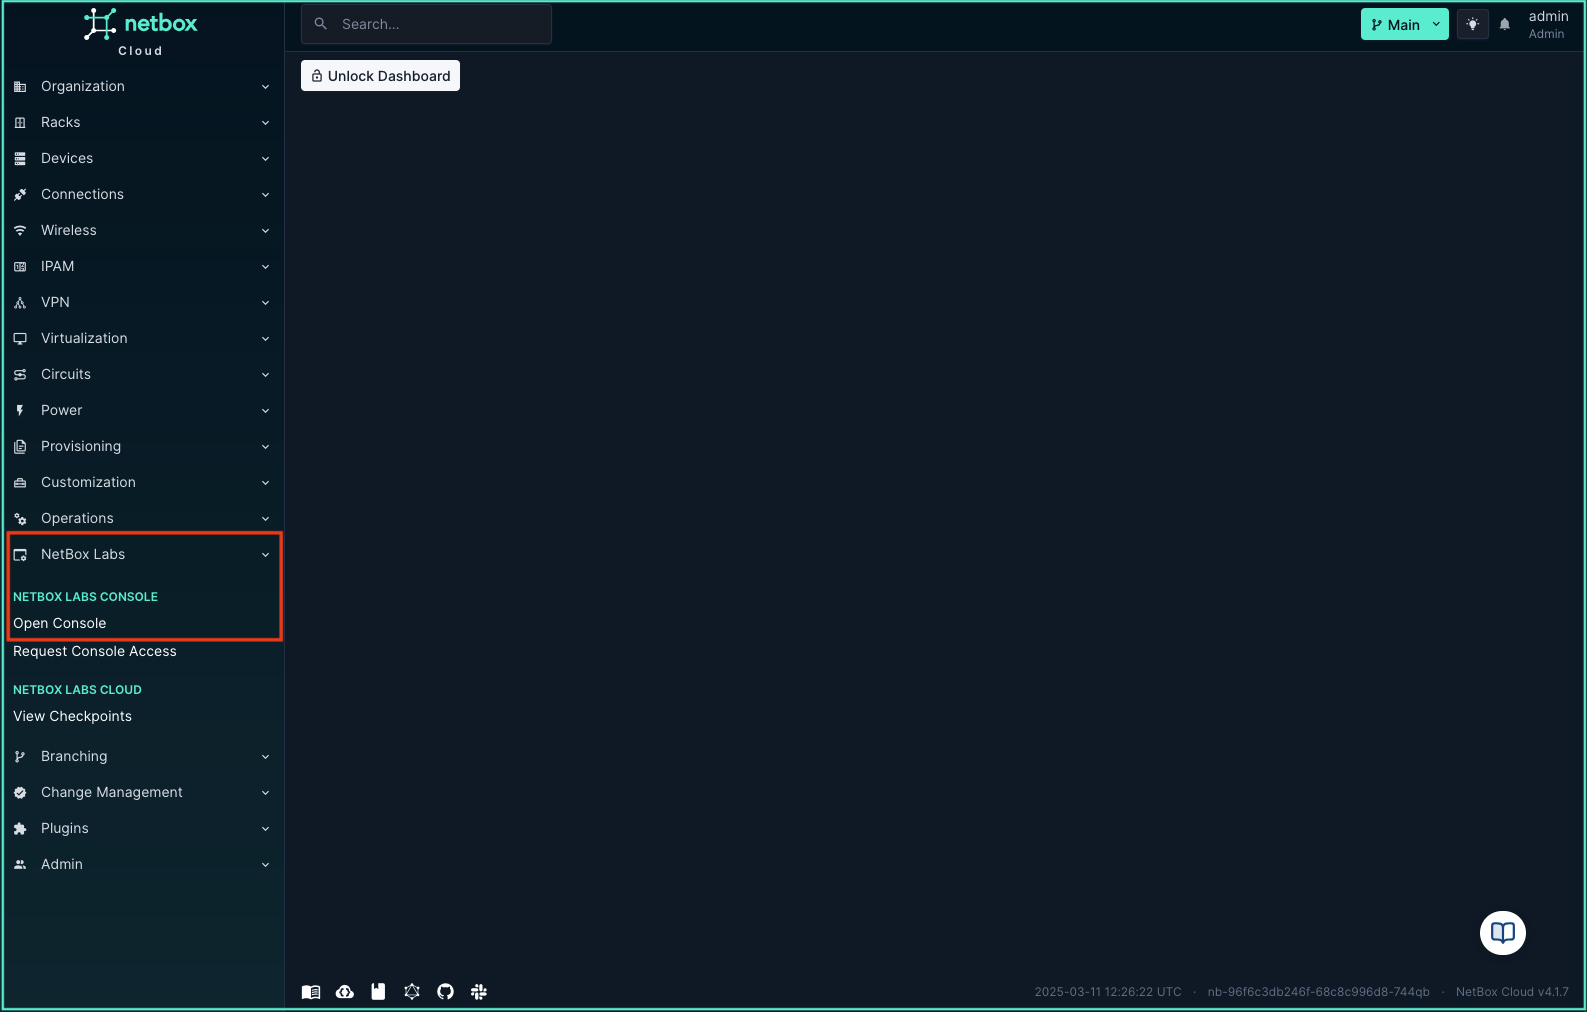
Task: Unlock the dashboard
Action: point(380,76)
